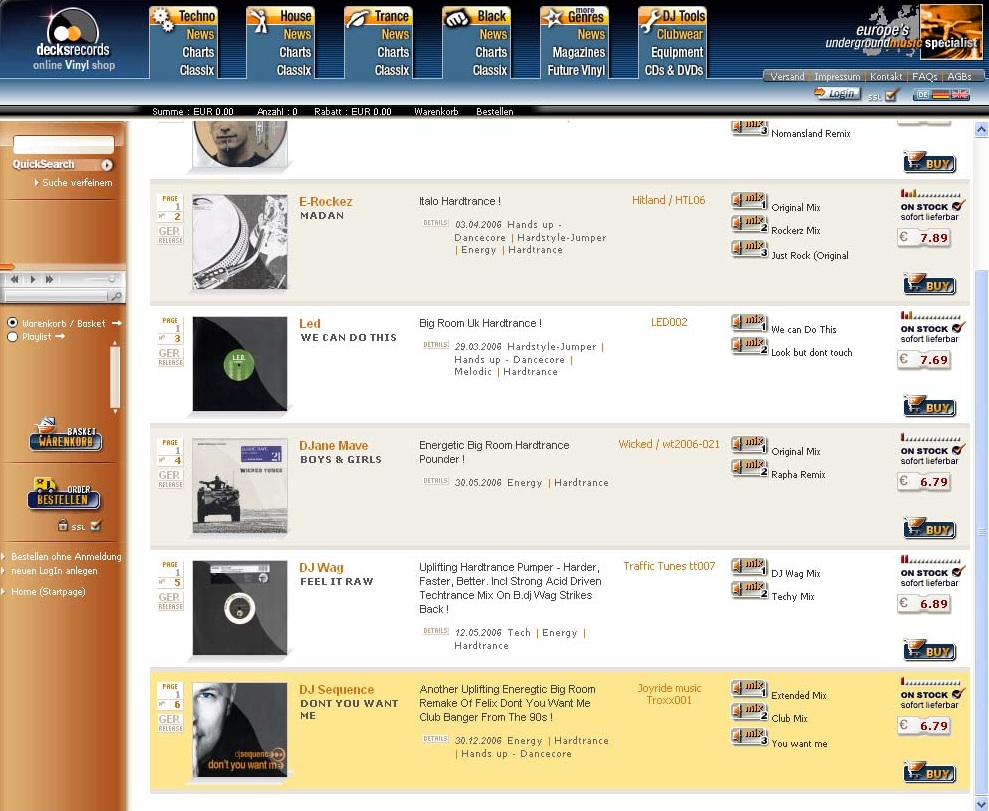The height and width of the screenshot is (811, 989).
Task: Open Future Vinyl under Genres
Action: (x=576, y=70)
